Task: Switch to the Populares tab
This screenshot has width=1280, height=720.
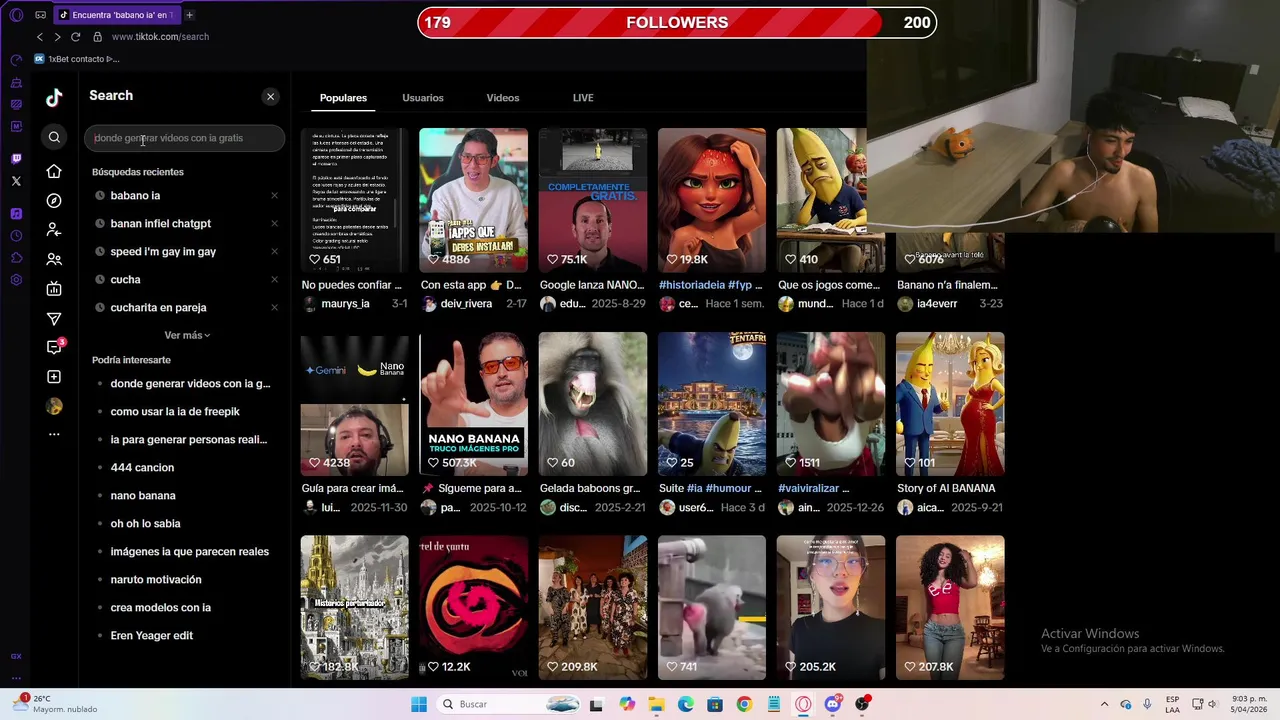Action: (x=343, y=98)
